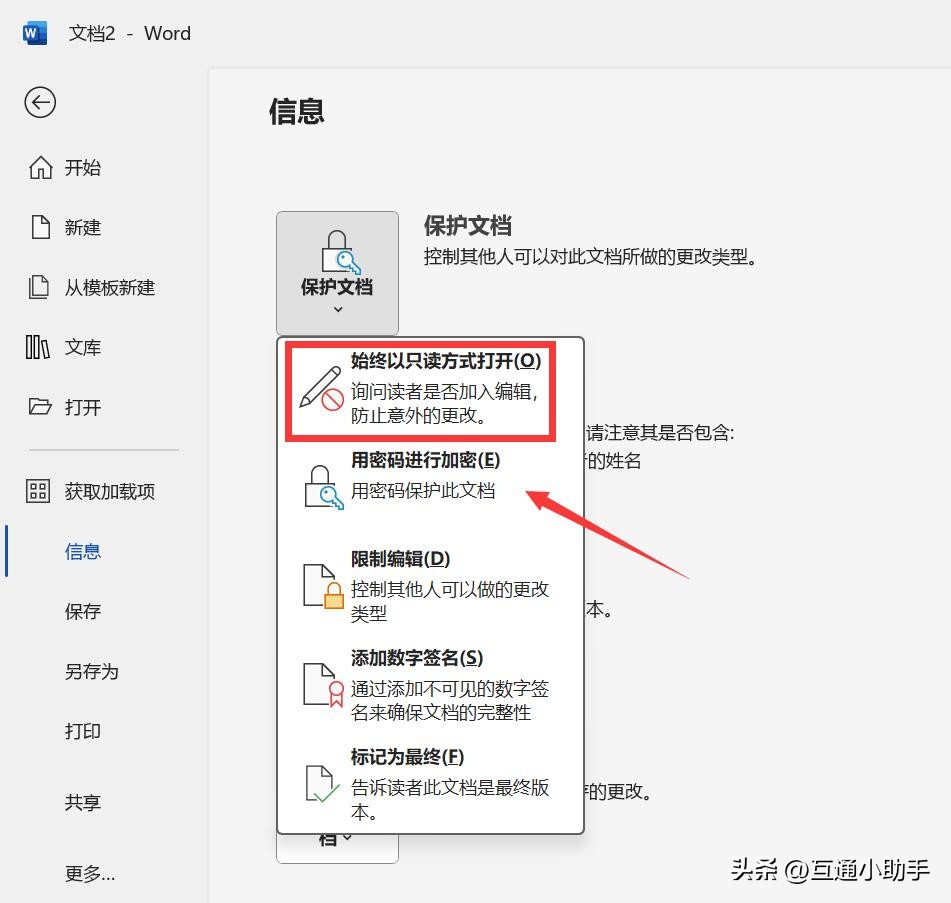Choose 另存为 in the sidebar

click(92, 671)
